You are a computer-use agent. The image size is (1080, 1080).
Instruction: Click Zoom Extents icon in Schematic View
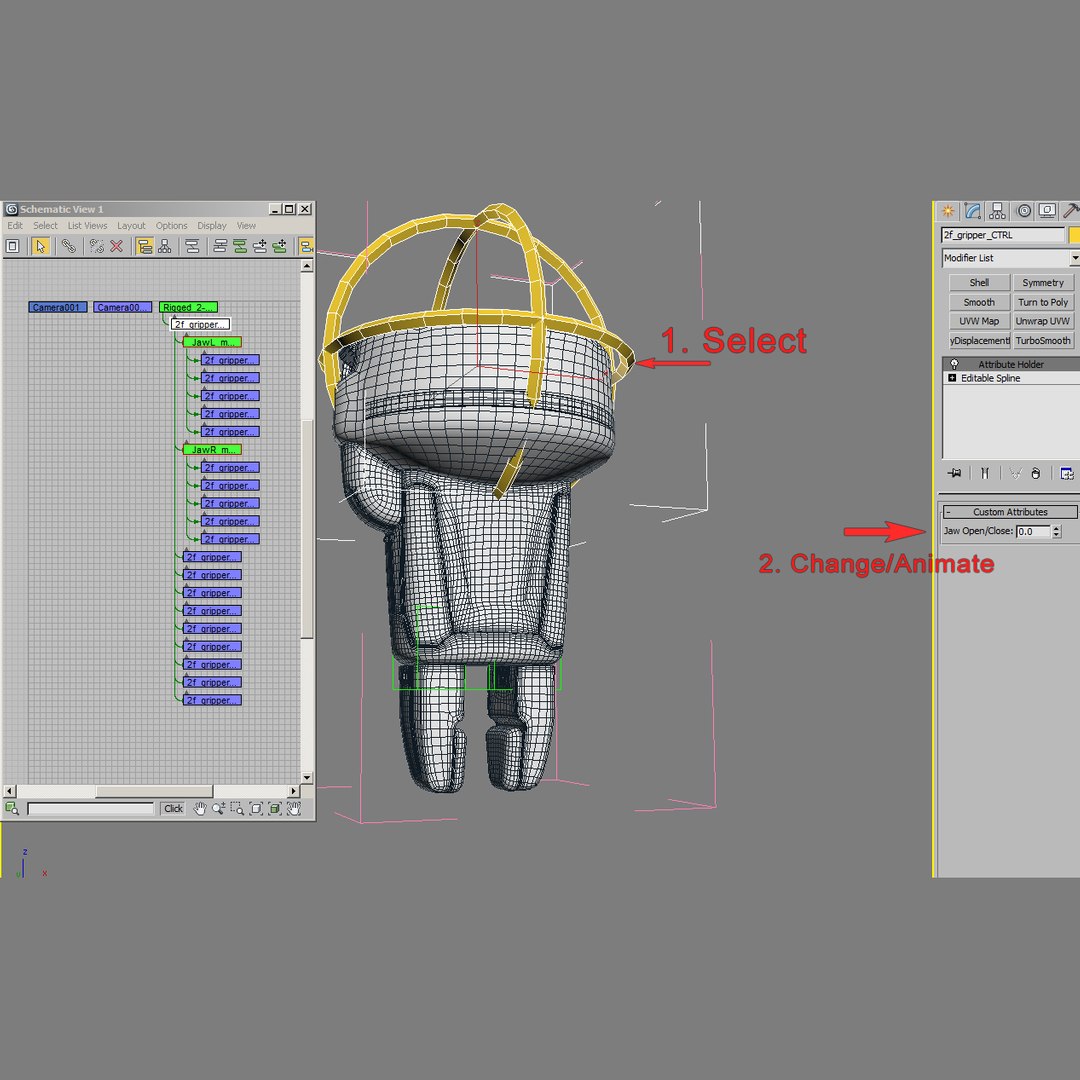coord(256,809)
